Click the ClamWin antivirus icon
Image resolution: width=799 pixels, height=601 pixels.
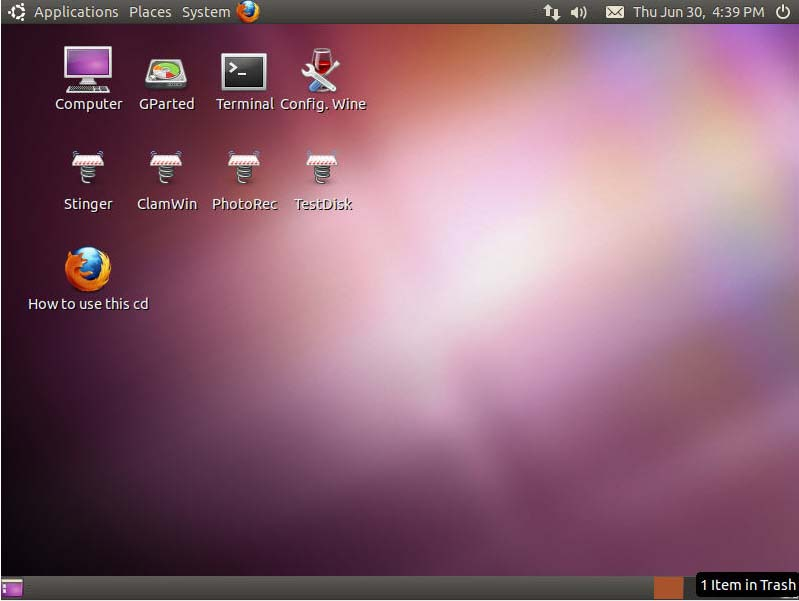pyautogui.click(x=166, y=170)
